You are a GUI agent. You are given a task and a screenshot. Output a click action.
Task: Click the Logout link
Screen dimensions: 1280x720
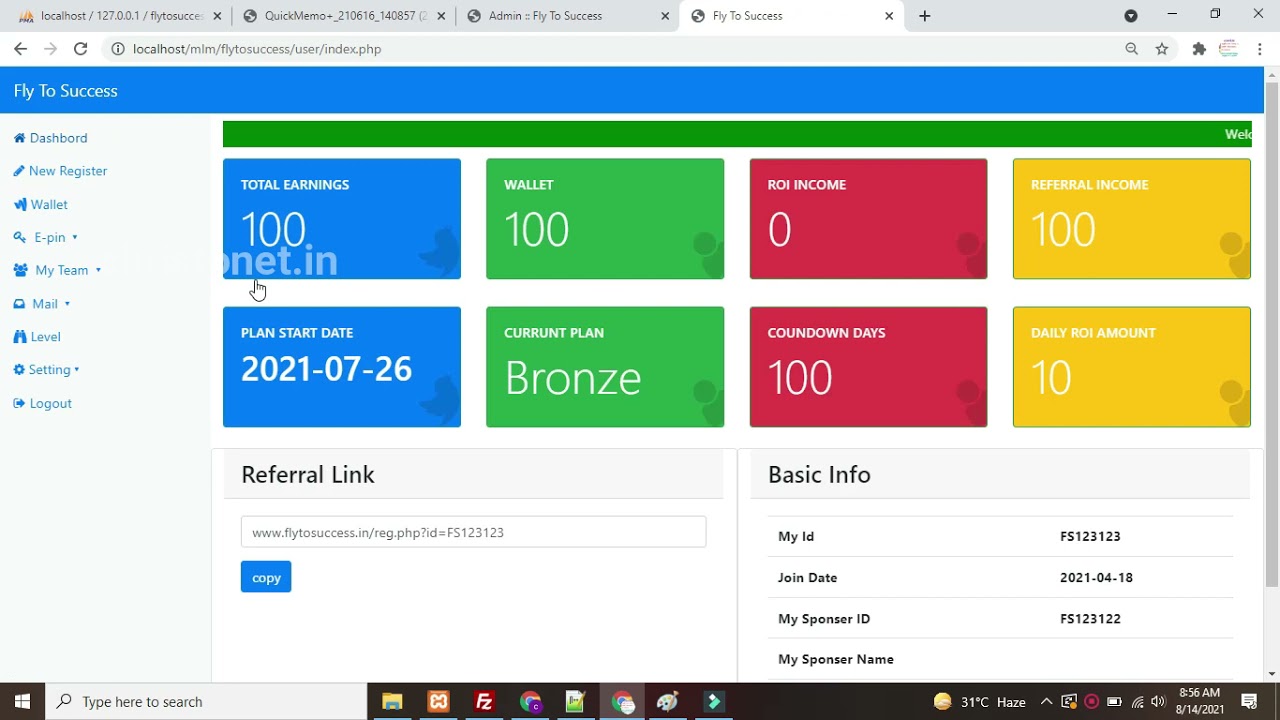pyautogui.click(x=50, y=403)
